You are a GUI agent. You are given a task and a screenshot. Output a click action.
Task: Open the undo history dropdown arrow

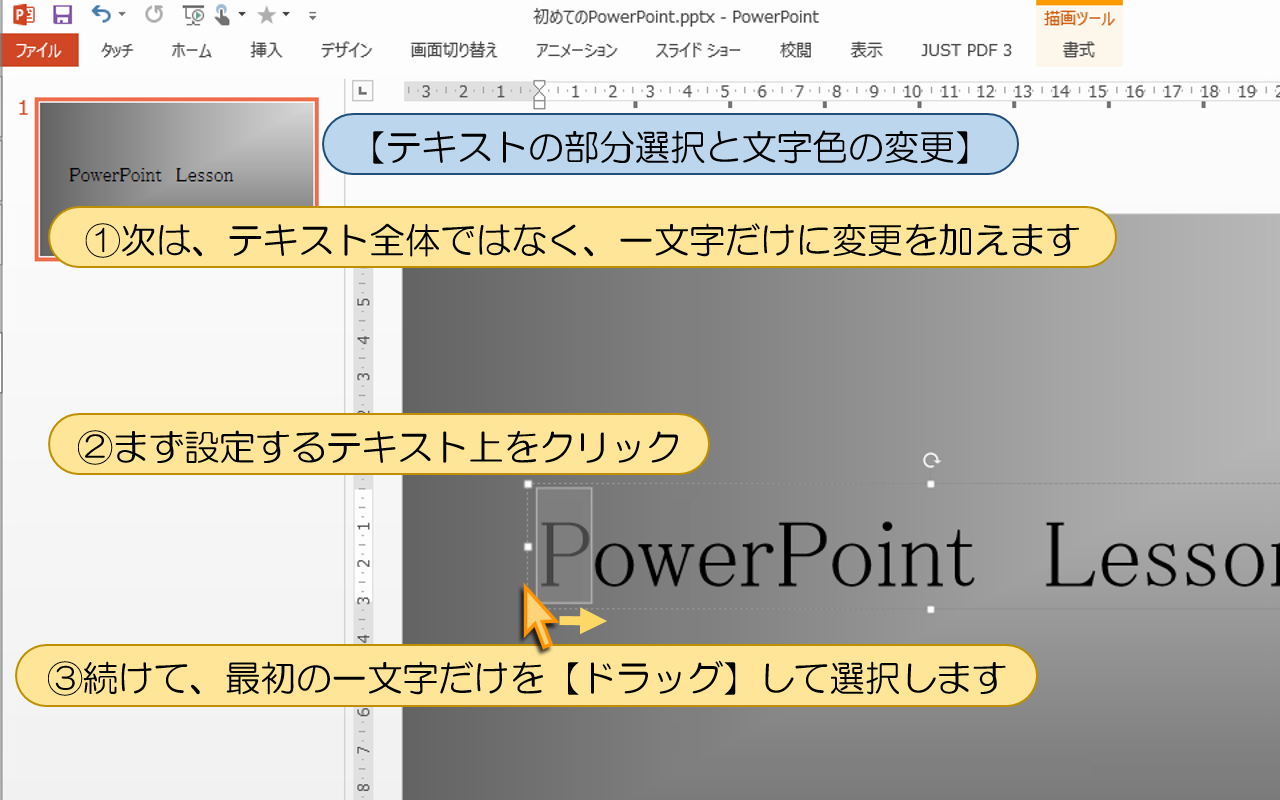coord(122,15)
